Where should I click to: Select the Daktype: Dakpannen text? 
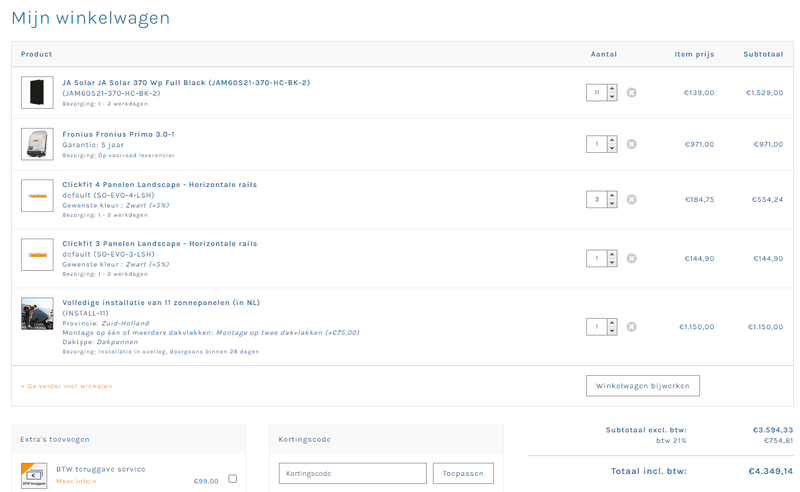coord(100,342)
